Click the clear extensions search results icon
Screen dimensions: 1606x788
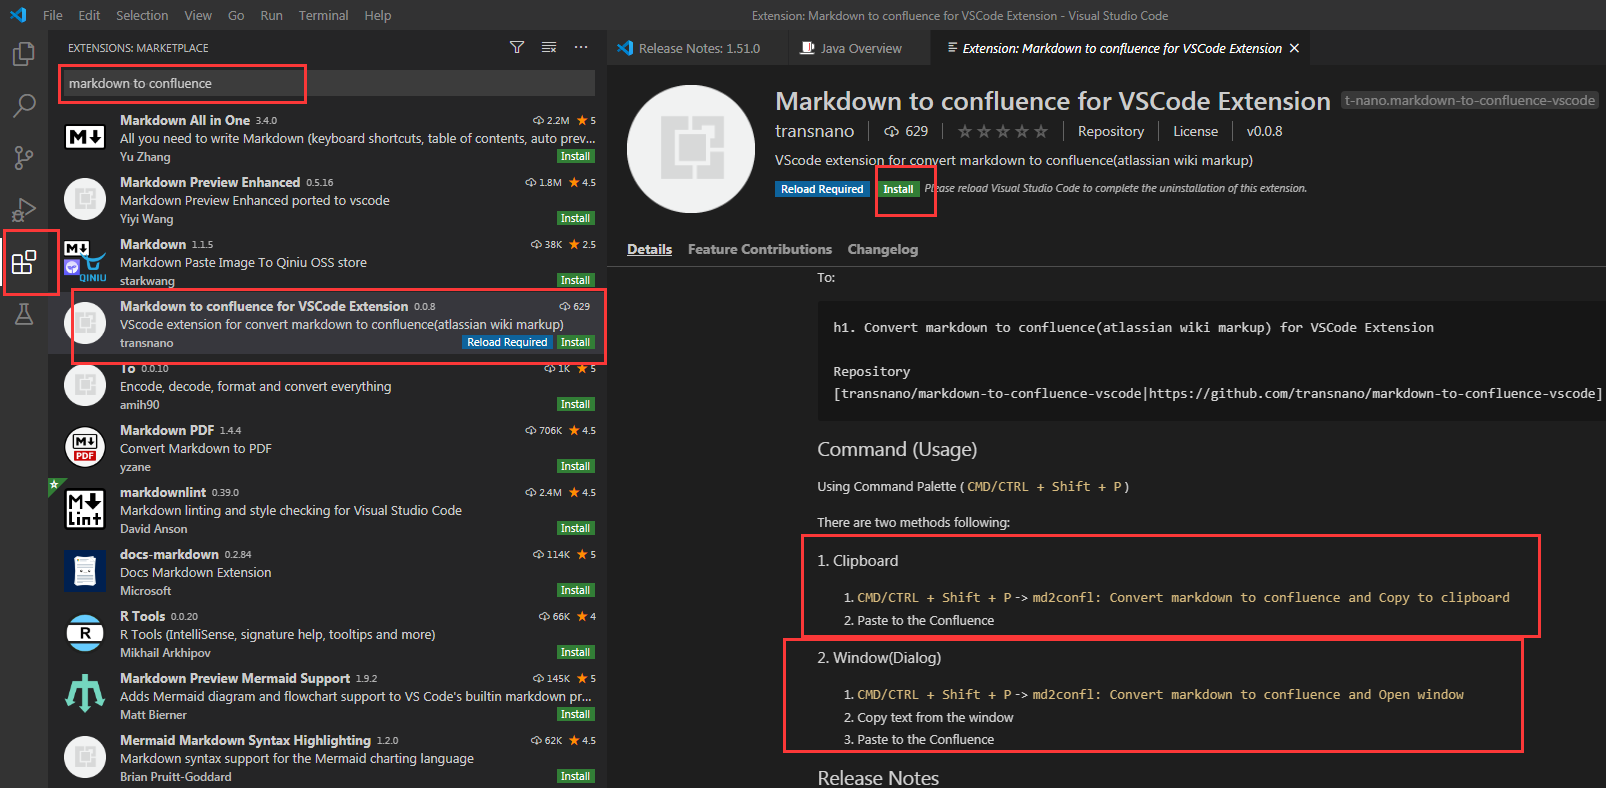[549, 47]
